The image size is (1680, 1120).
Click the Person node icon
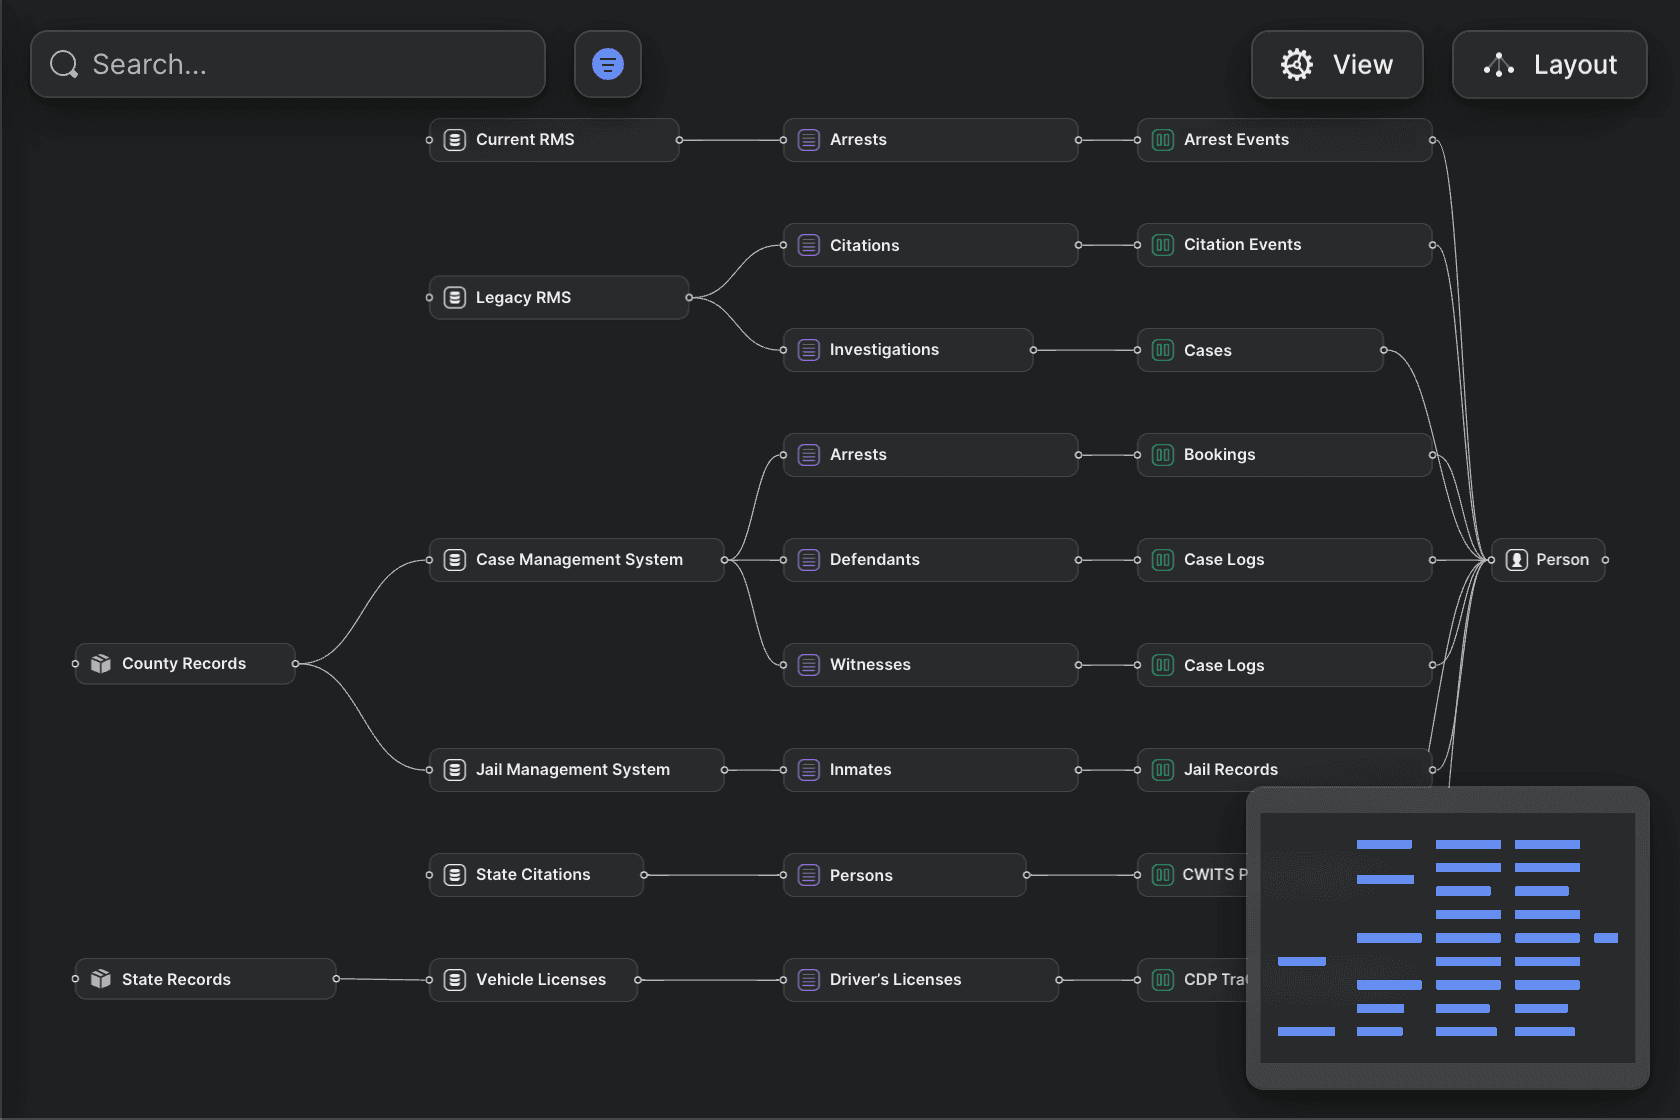[x=1516, y=560]
